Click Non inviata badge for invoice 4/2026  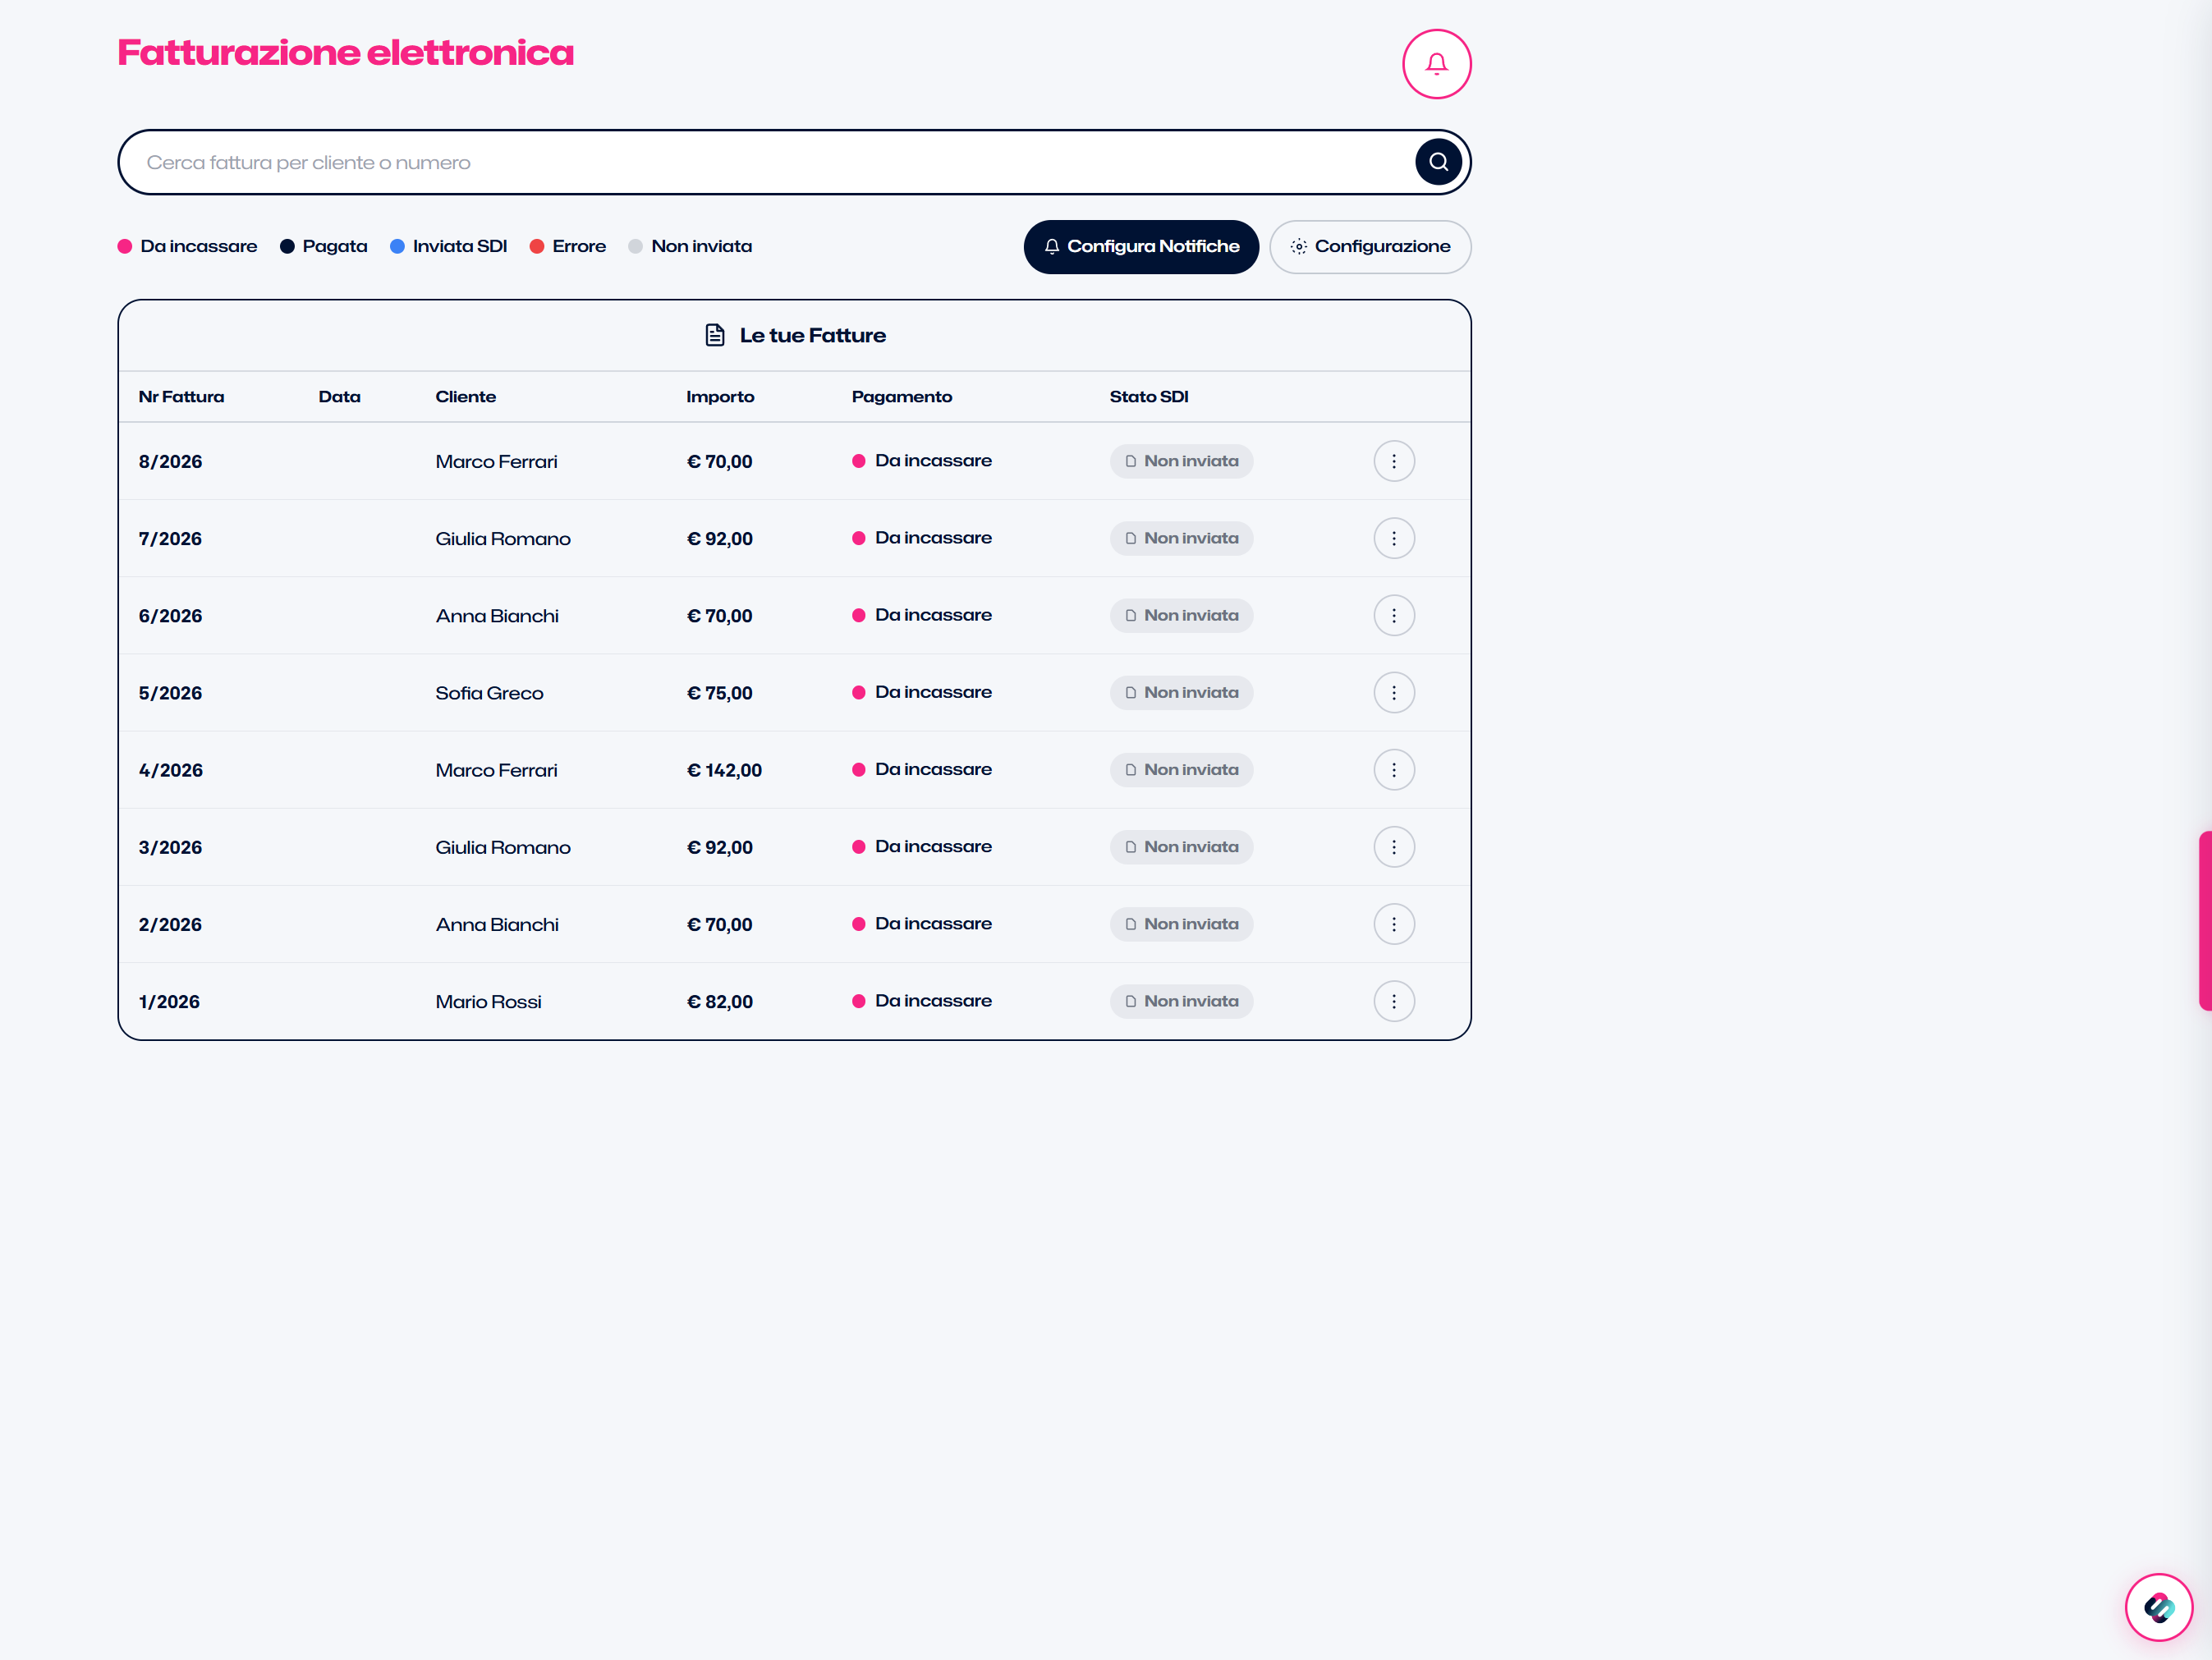[x=1181, y=770]
